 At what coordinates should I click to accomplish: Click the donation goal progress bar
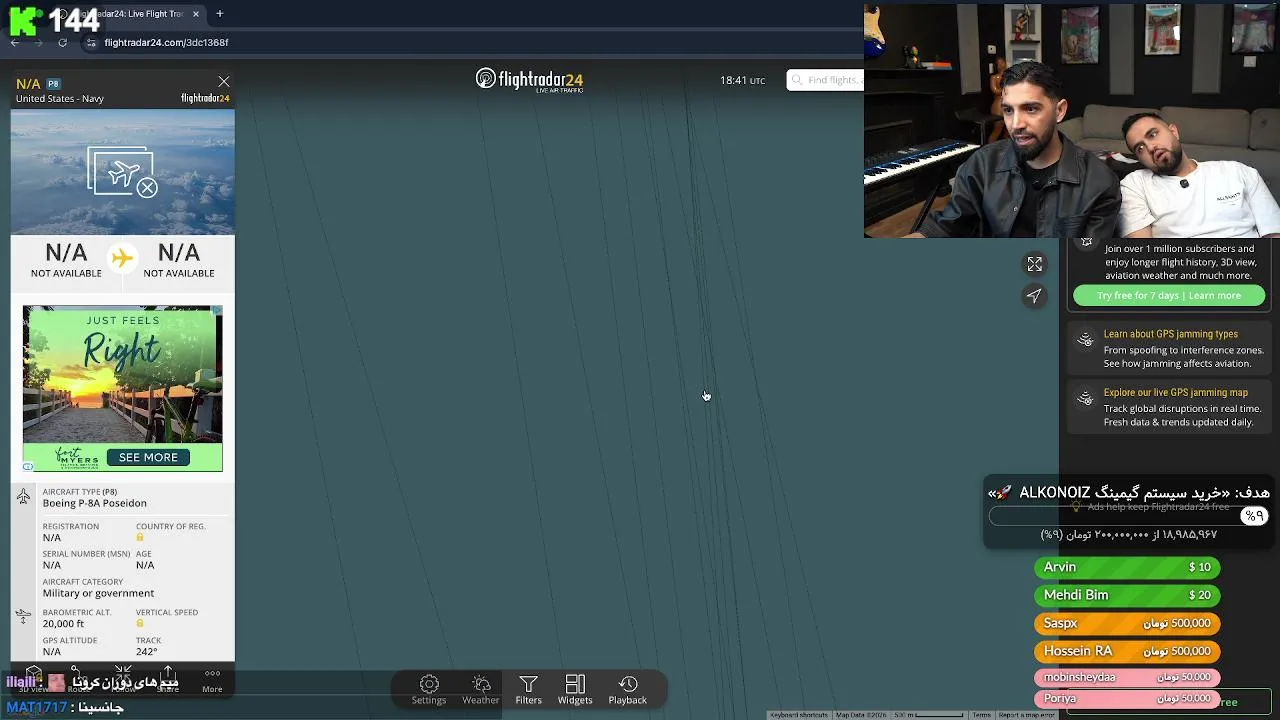pyautogui.click(x=1129, y=516)
